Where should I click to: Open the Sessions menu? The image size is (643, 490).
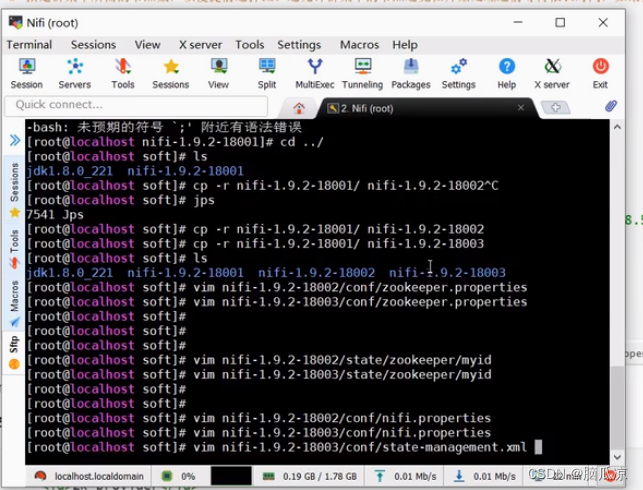pyautogui.click(x=93, y=44)
